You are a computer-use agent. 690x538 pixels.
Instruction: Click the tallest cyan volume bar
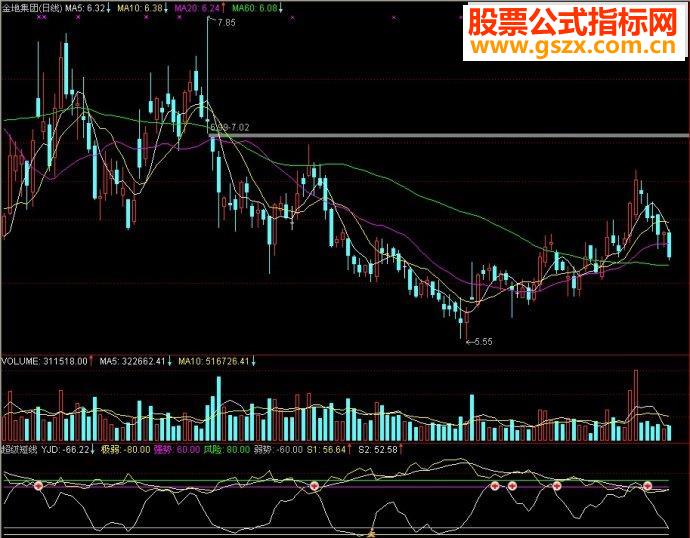coord(219,409)
